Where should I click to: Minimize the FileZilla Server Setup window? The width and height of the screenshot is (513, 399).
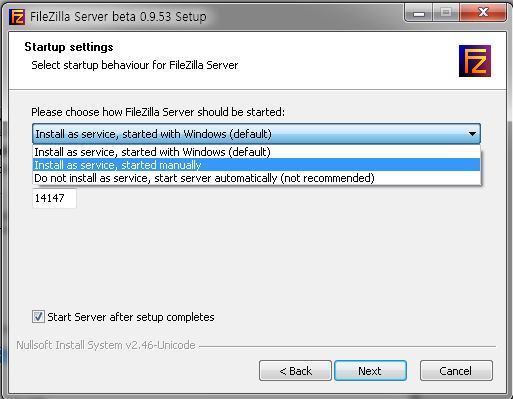419,13
